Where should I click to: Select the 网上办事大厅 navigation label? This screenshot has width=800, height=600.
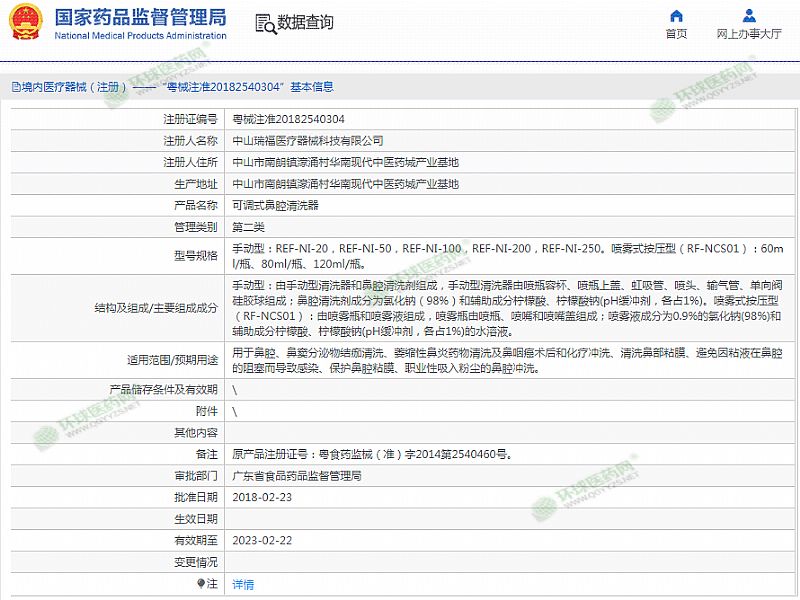749,34
